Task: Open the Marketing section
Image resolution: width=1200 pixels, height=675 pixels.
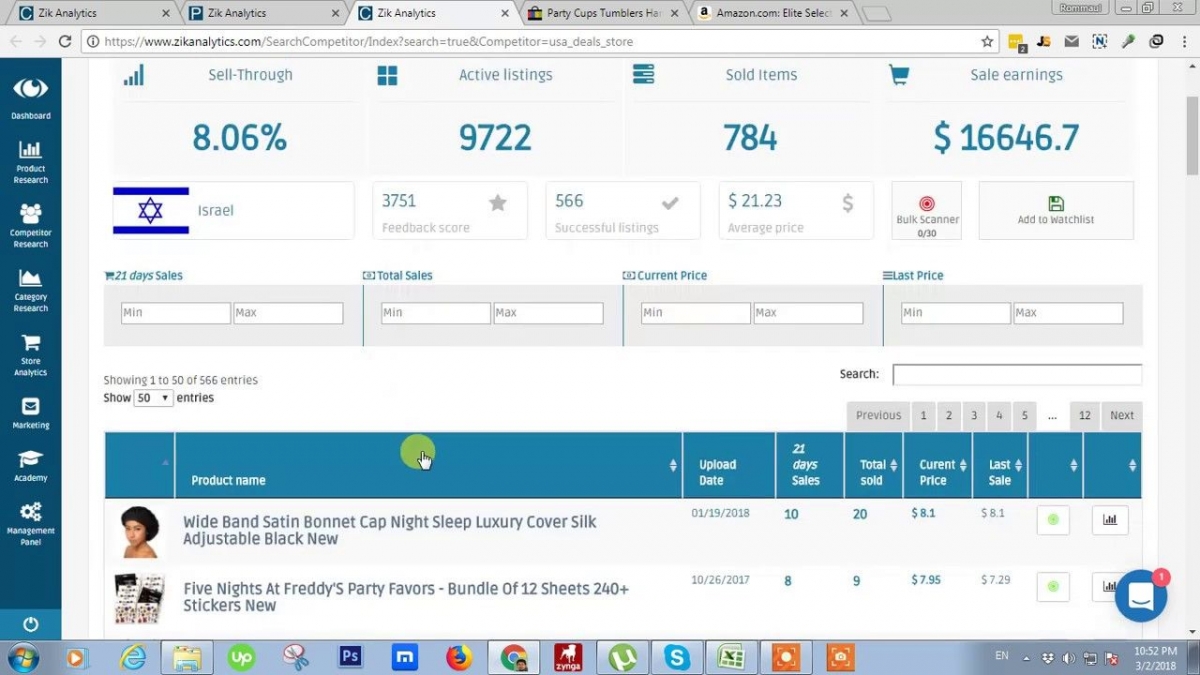Action: pyautogui.click(x=30, y=413)
